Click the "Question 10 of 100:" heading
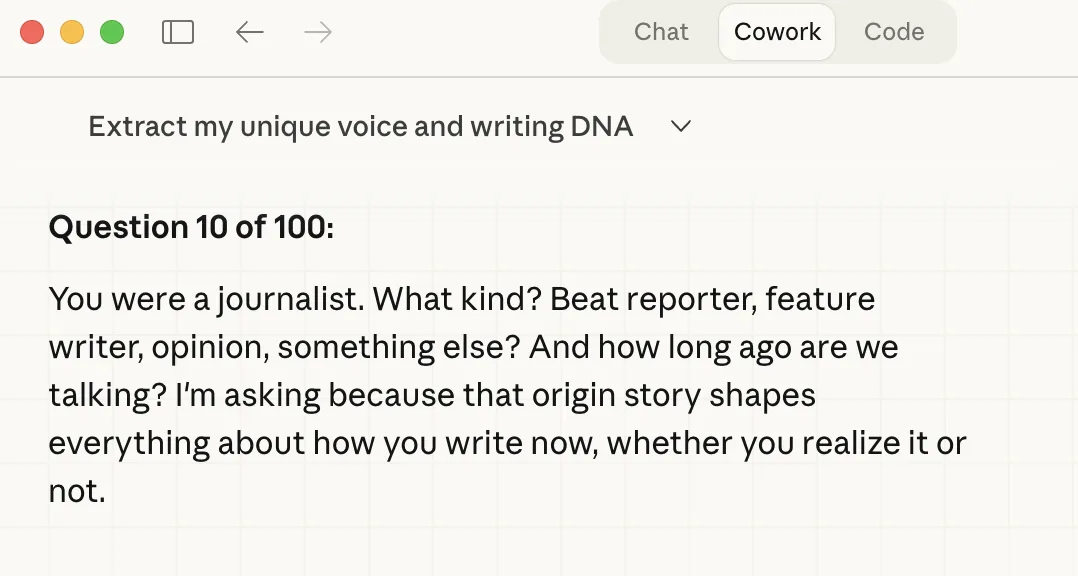 tap(191, 227)
